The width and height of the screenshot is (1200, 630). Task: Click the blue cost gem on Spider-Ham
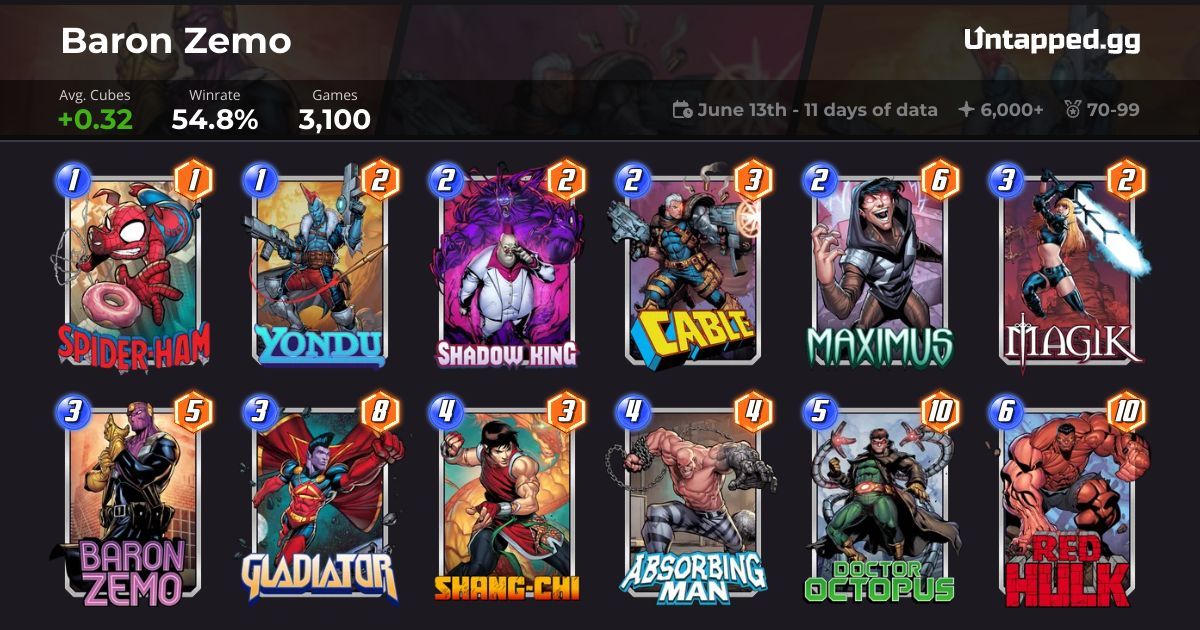(x=72, y=180)
